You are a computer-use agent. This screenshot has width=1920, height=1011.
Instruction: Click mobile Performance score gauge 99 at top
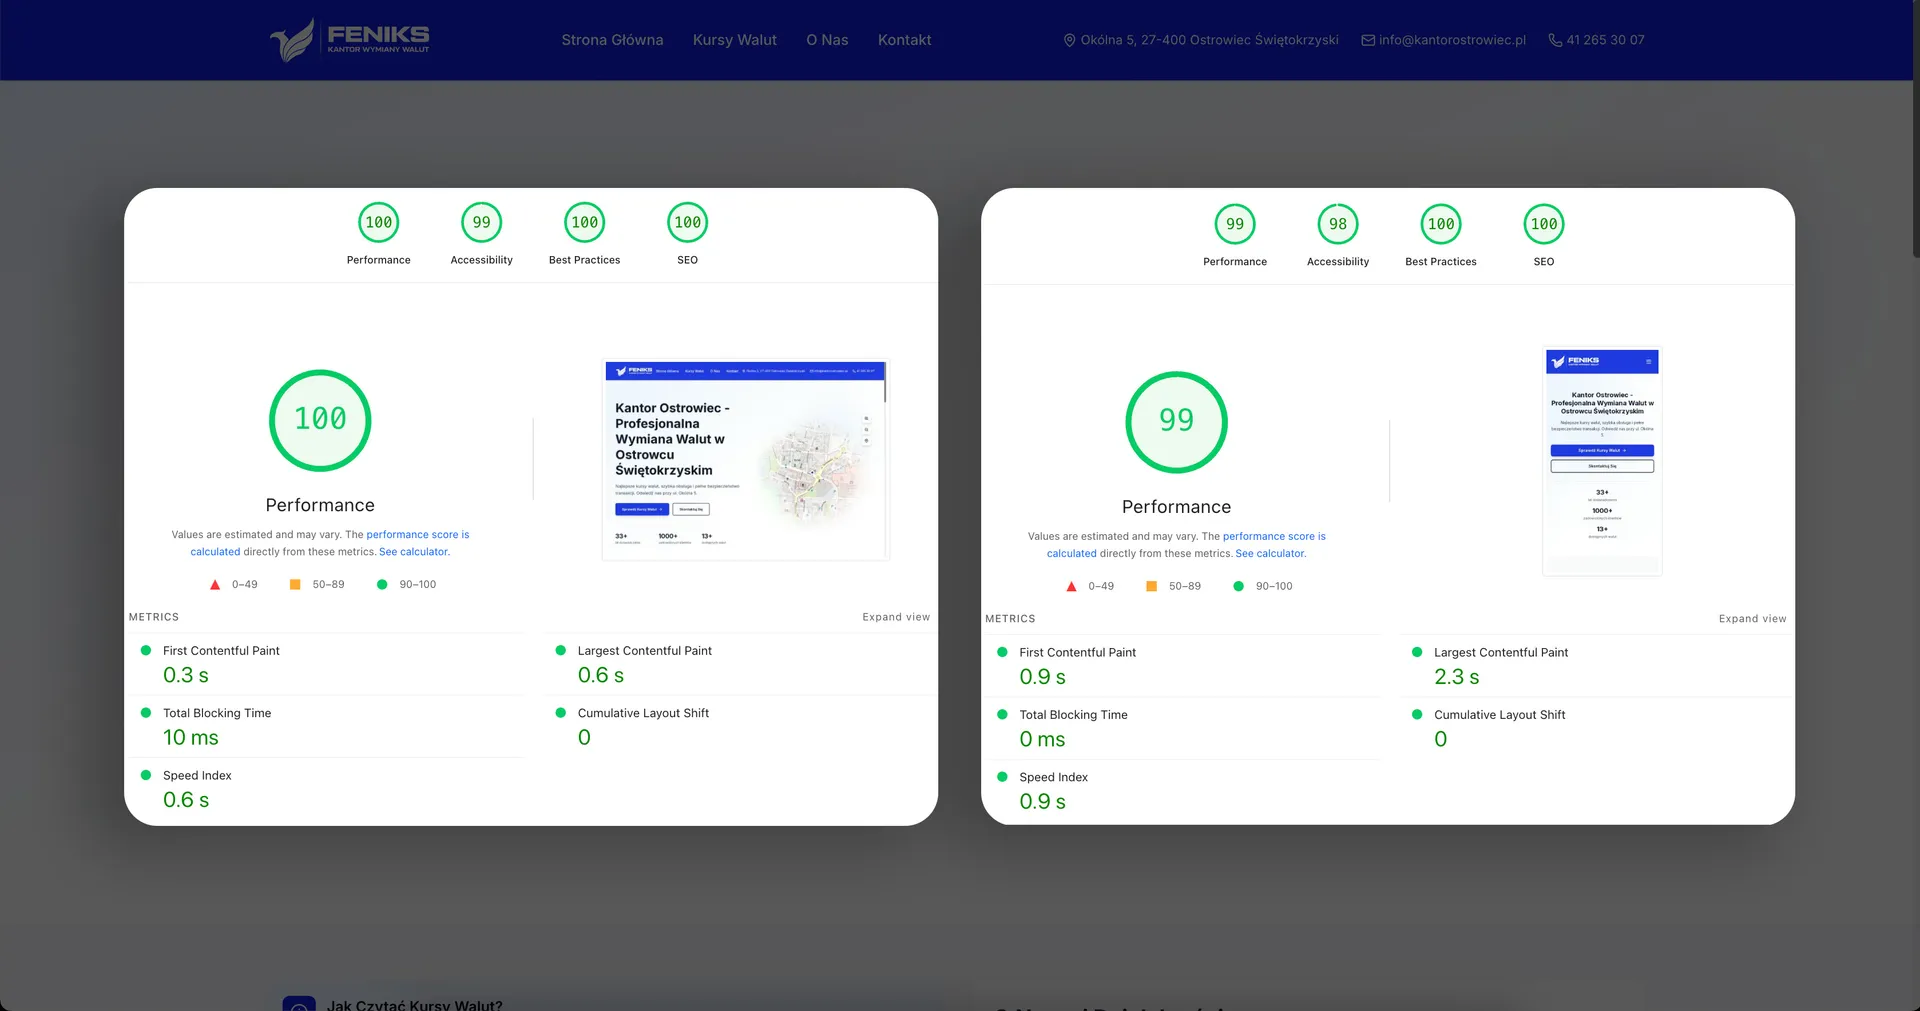pos(1234,225)
